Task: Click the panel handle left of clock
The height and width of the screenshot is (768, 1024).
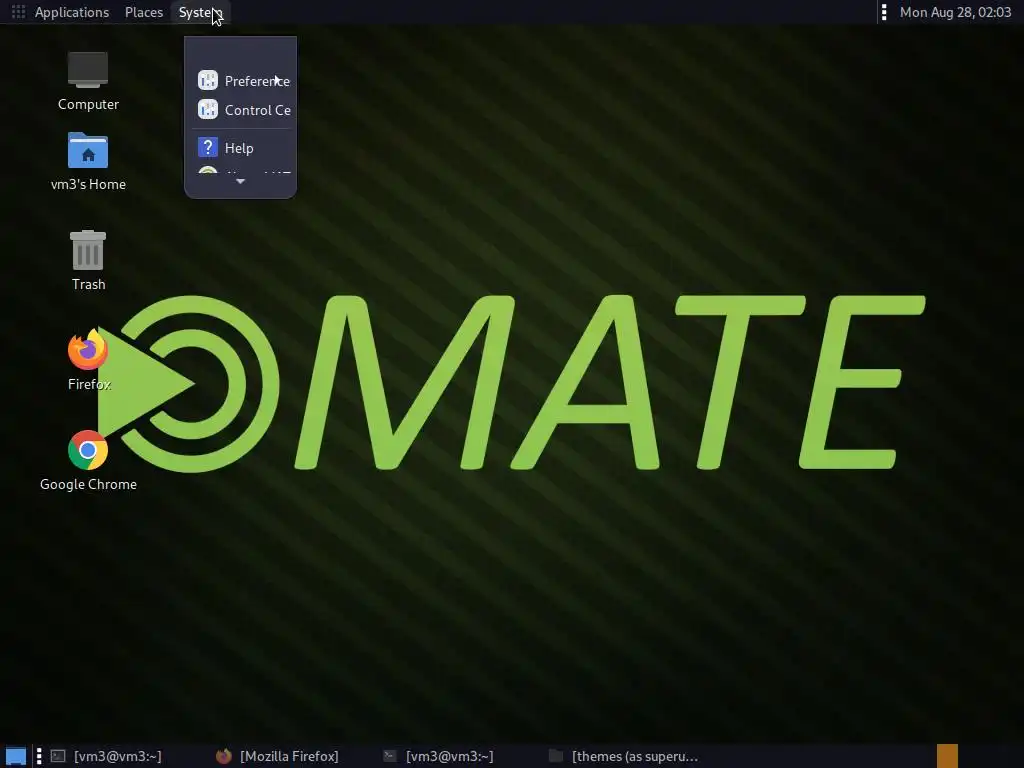Action: [884, 12]
